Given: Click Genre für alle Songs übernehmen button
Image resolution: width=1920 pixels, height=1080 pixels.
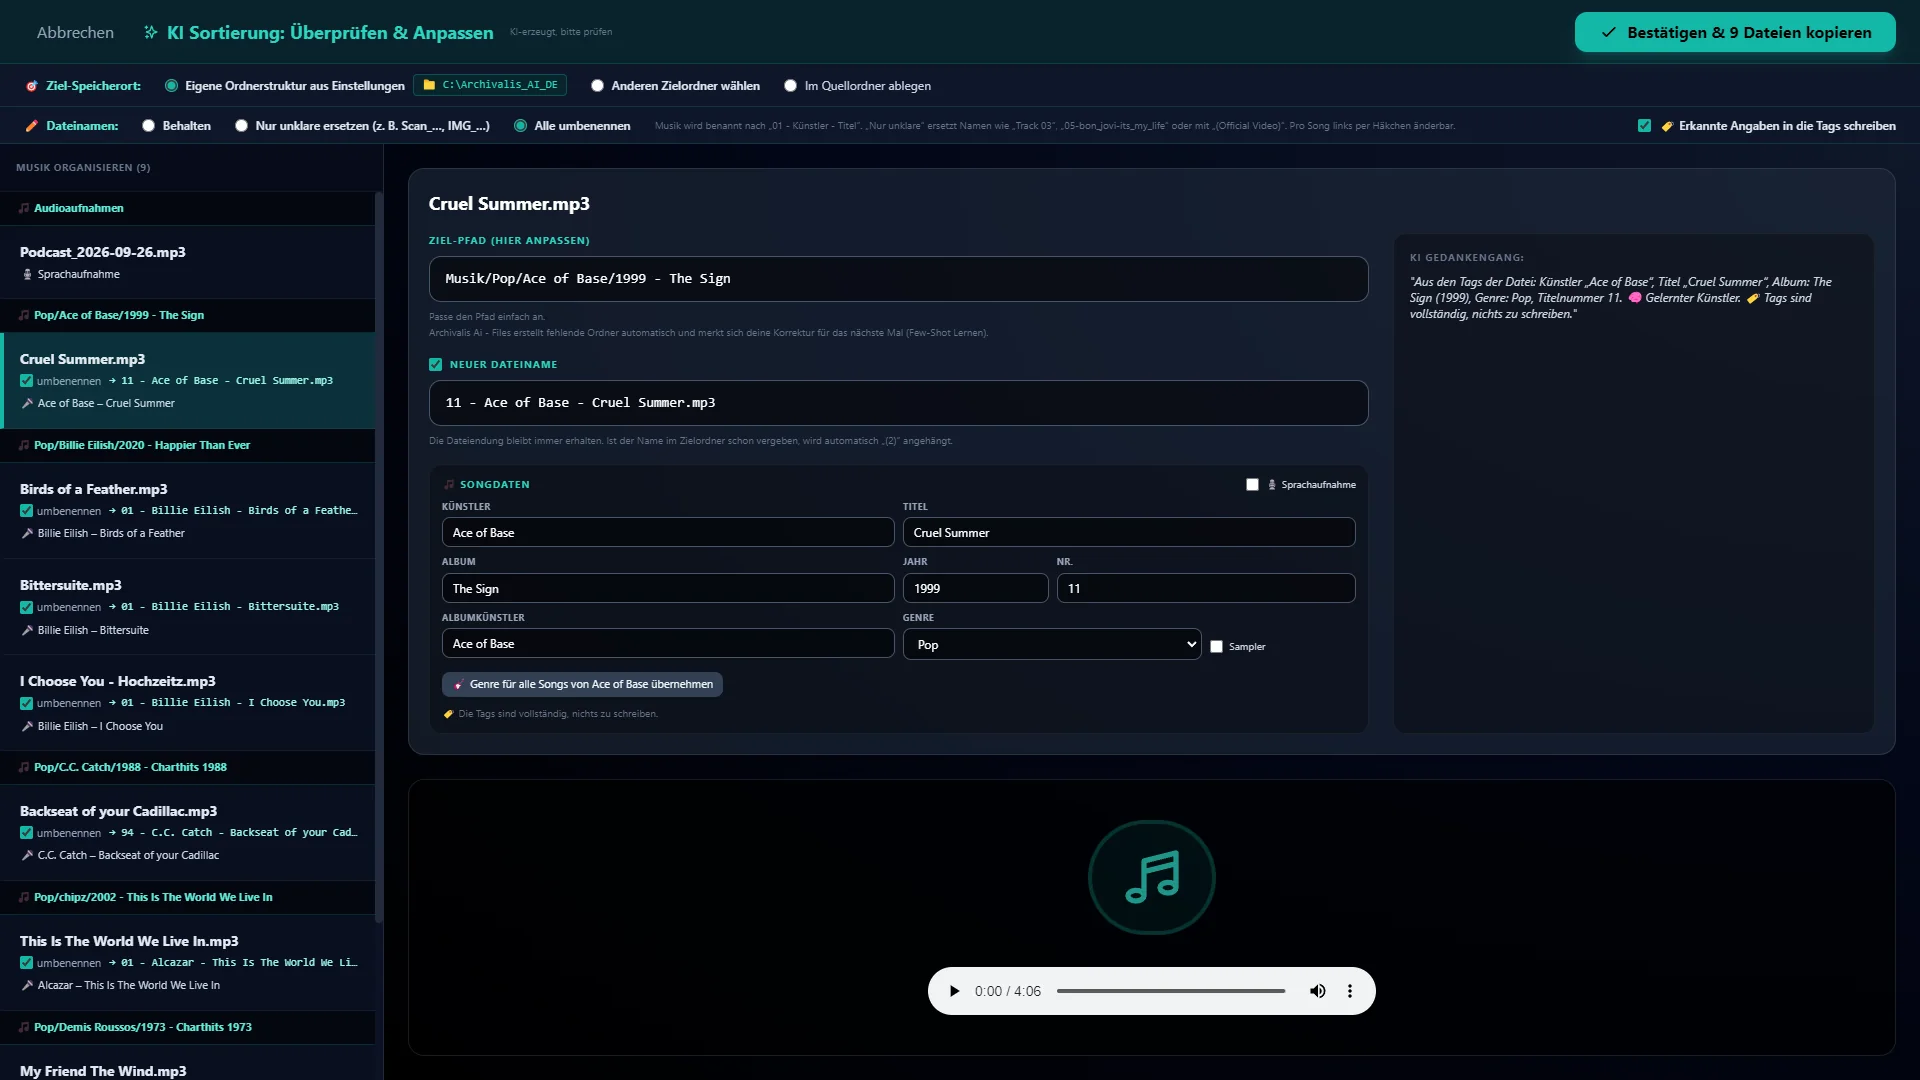Looking at the screenshot, I should coord(582,685).
